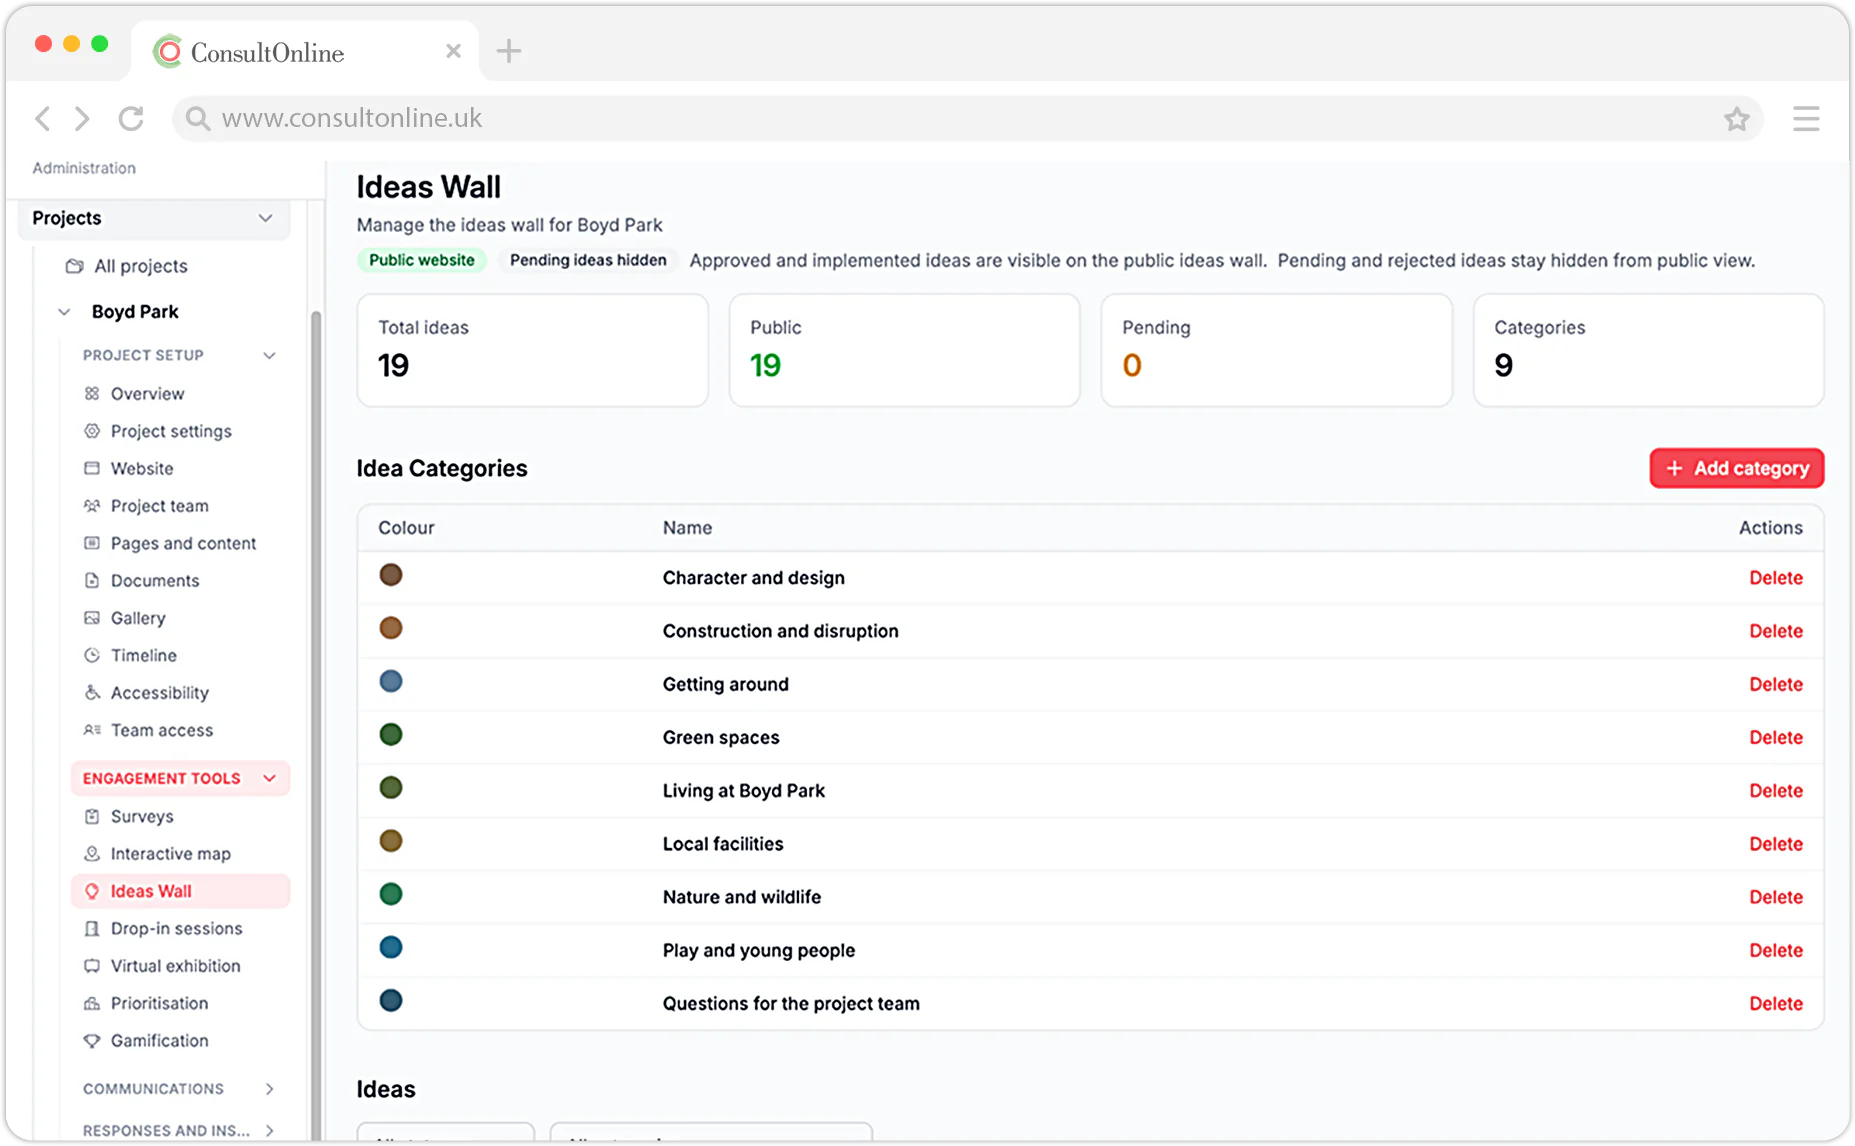Click the Overview icon in sidebar
The image size is (1855, 1146).
point(92,394)
